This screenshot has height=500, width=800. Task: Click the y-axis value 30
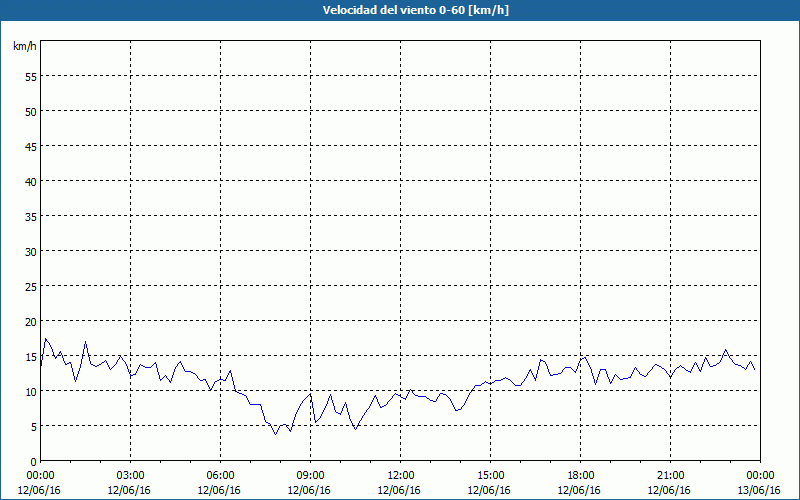point(31,252)
